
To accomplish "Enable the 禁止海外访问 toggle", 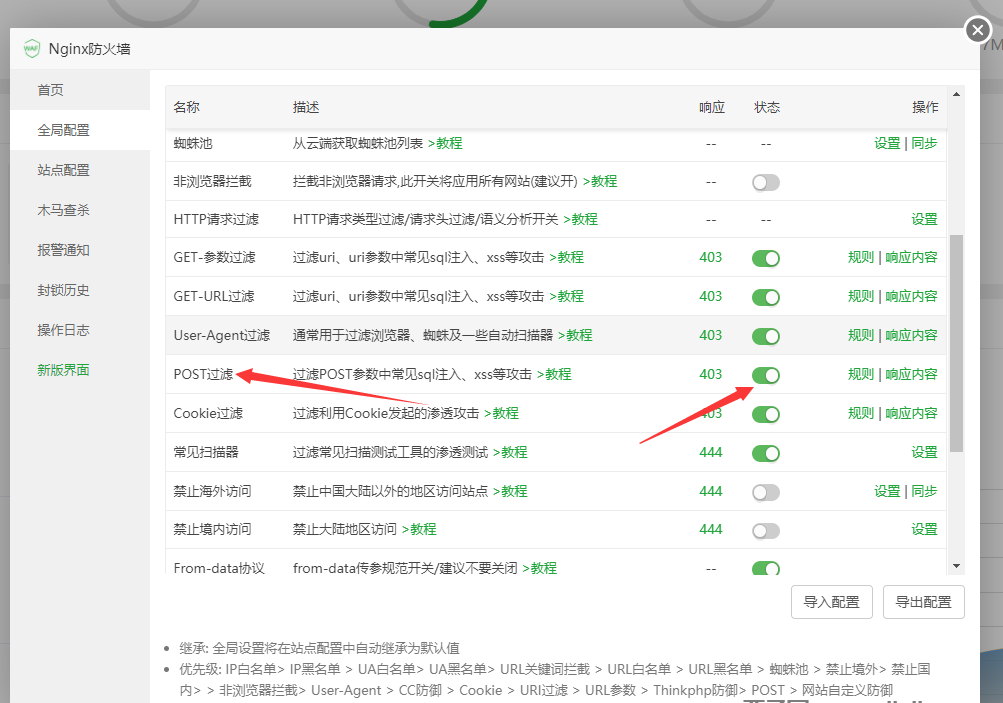I will click(x=765, y=492).
